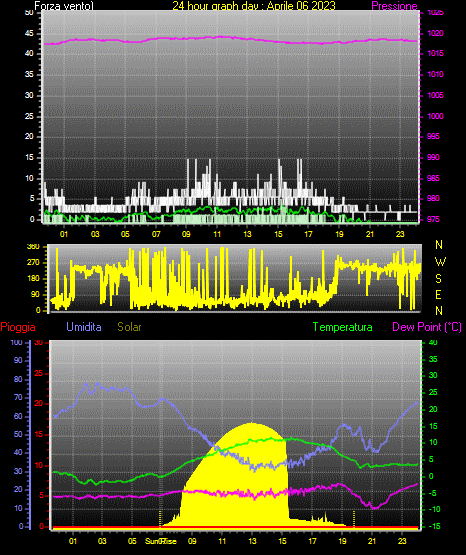Click the 1020 pressure axis value

[436, 33]
